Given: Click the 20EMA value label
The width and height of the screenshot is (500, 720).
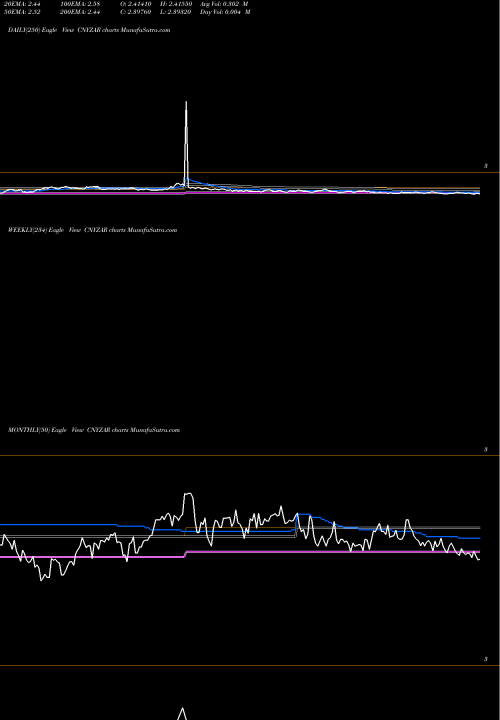Looking at the screenshot, I should (x=24, y=4).
